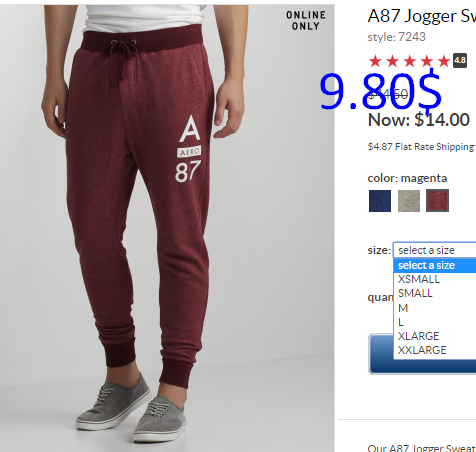476x452 pixels.
Task: Click the $4.87 Flat Rate Shipping text
Action: pyautogui.click(x=421, y=147)
